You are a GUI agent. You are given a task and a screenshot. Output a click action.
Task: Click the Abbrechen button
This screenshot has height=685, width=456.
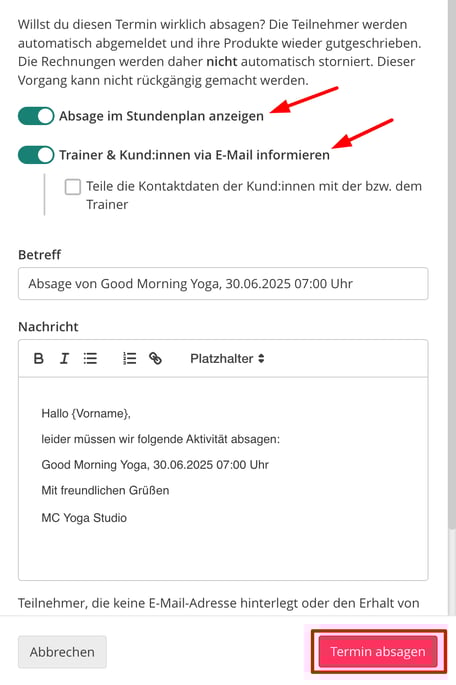point(62,652)
